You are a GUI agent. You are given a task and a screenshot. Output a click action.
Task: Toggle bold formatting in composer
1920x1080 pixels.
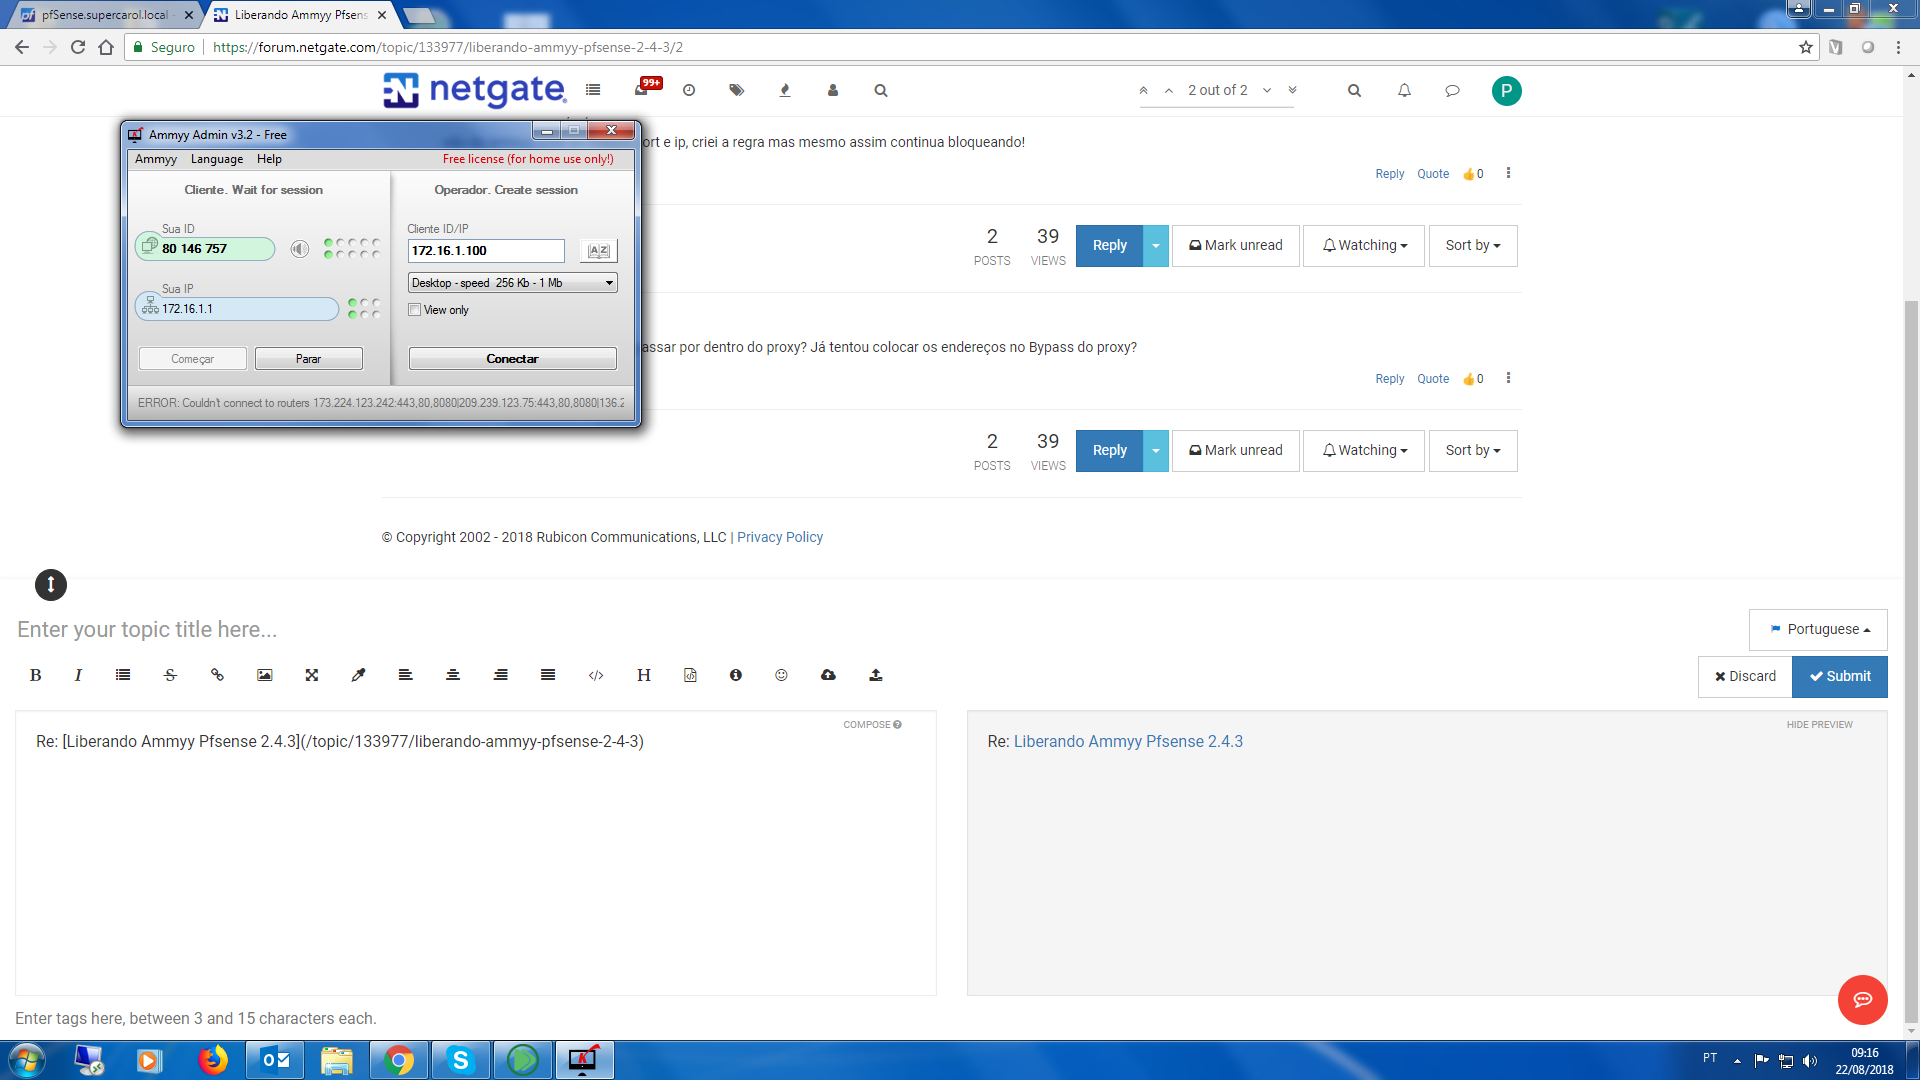(35, 675)
